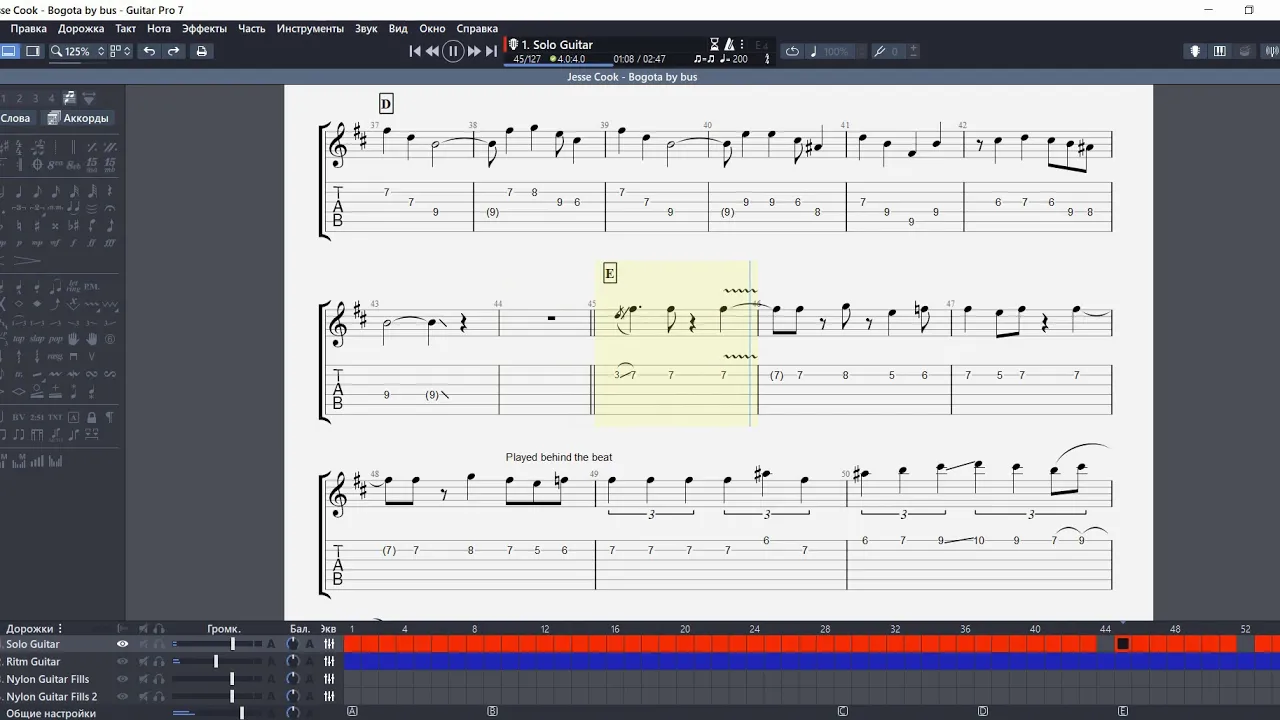Open the Слова lyrics button
The image size is (1280, 720).
pyautogui.click(x=16, y=118)
